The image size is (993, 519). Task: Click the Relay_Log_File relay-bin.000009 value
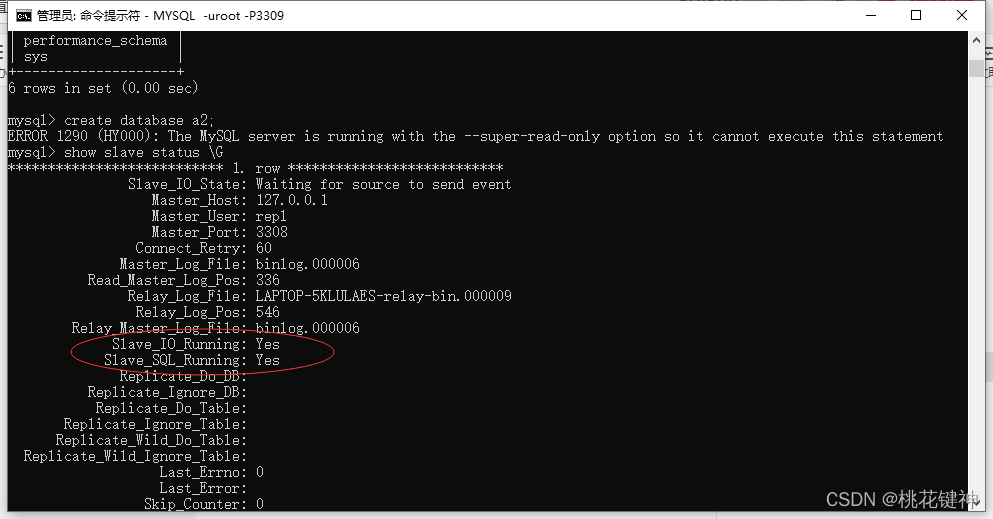[x=383, y=296]
